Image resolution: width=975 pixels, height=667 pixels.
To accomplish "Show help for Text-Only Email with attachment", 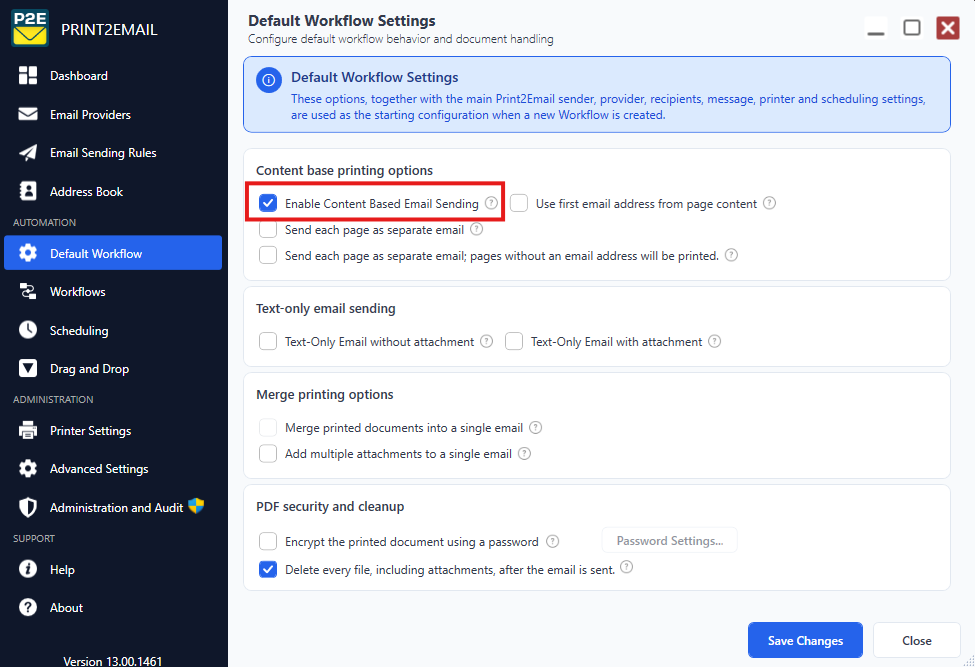I will point(714,341).
